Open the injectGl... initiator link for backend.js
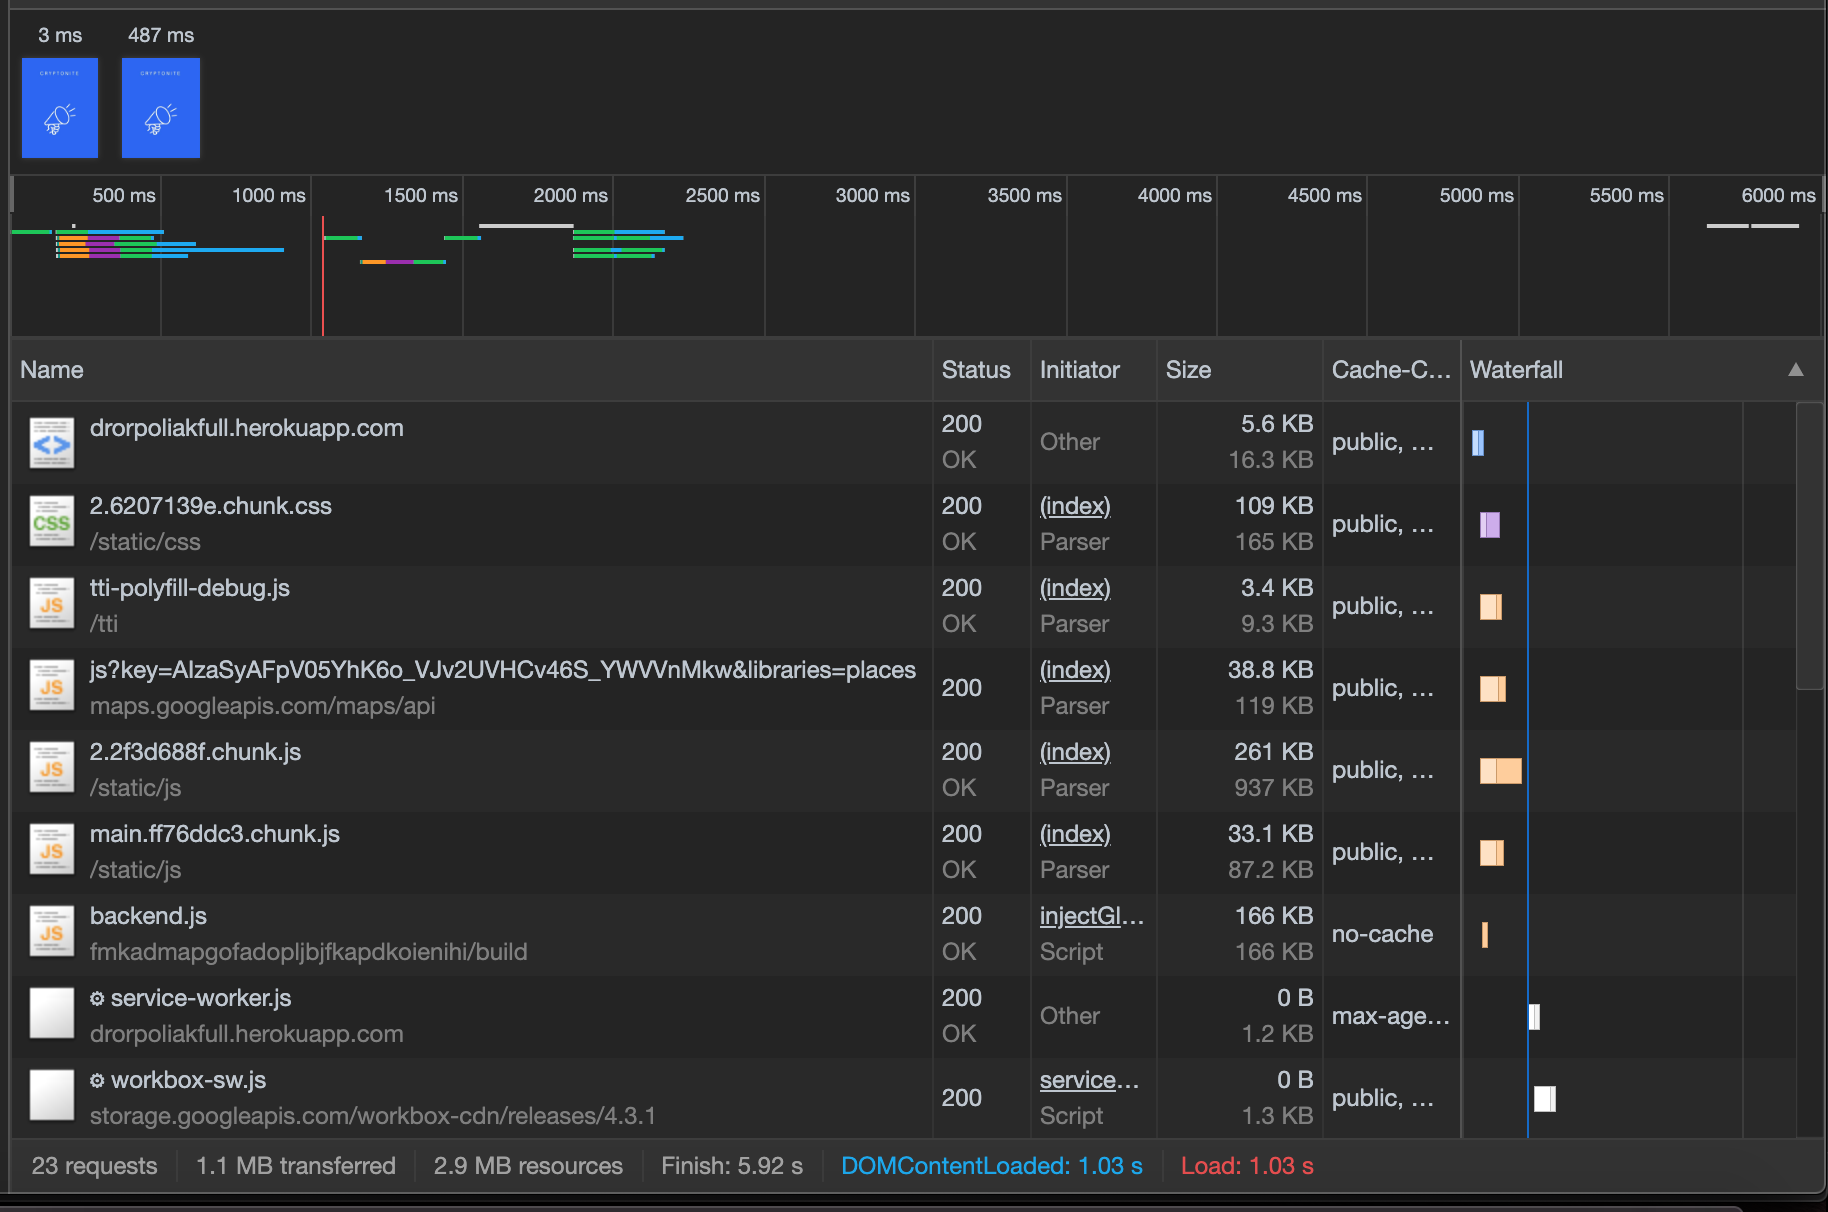This screenshot has width=1828, height=1212. (x=1092, y=916)
